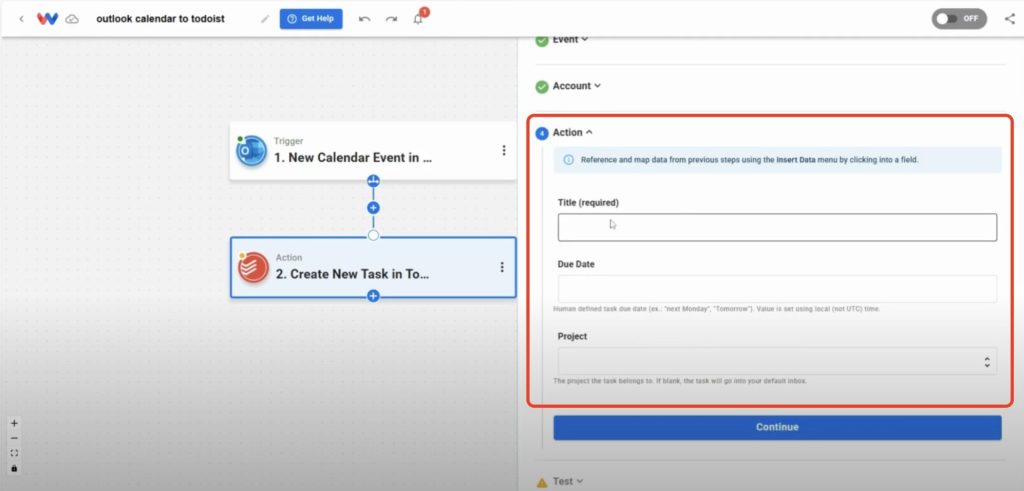Image resolution: width=1024 pixels, height=491 pixels.
Task: Add a step below the action
Action: [373, 296]
